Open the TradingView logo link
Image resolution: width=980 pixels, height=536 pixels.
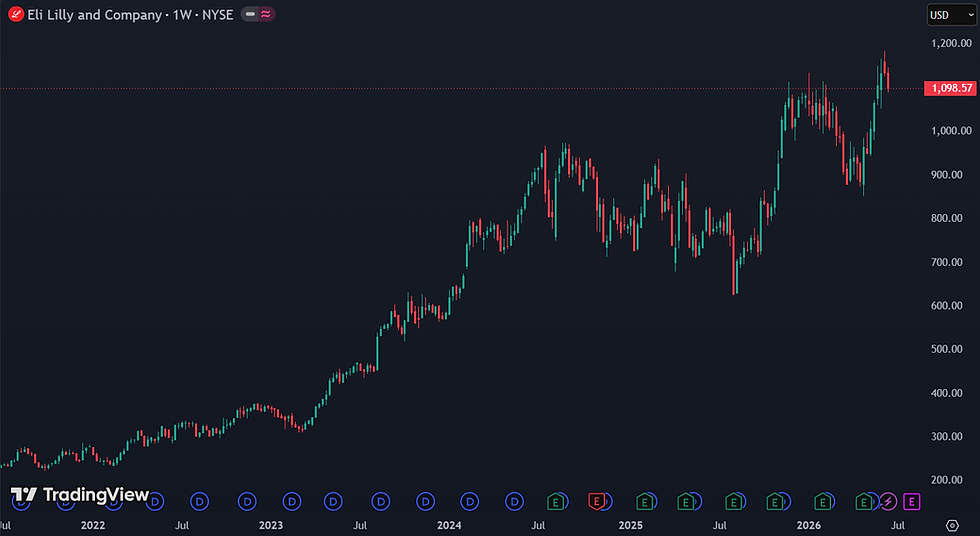(x=80, y=495)
